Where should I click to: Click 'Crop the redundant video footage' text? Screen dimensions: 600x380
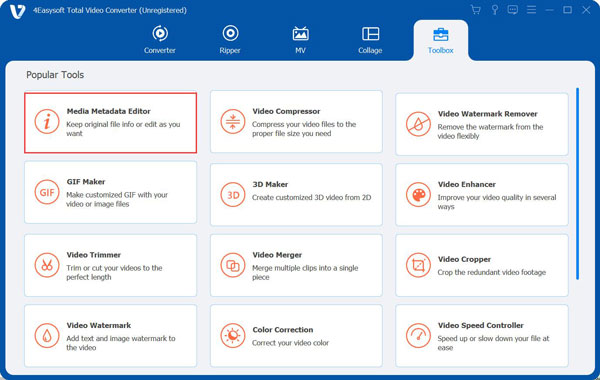click(x=492, y=272)
